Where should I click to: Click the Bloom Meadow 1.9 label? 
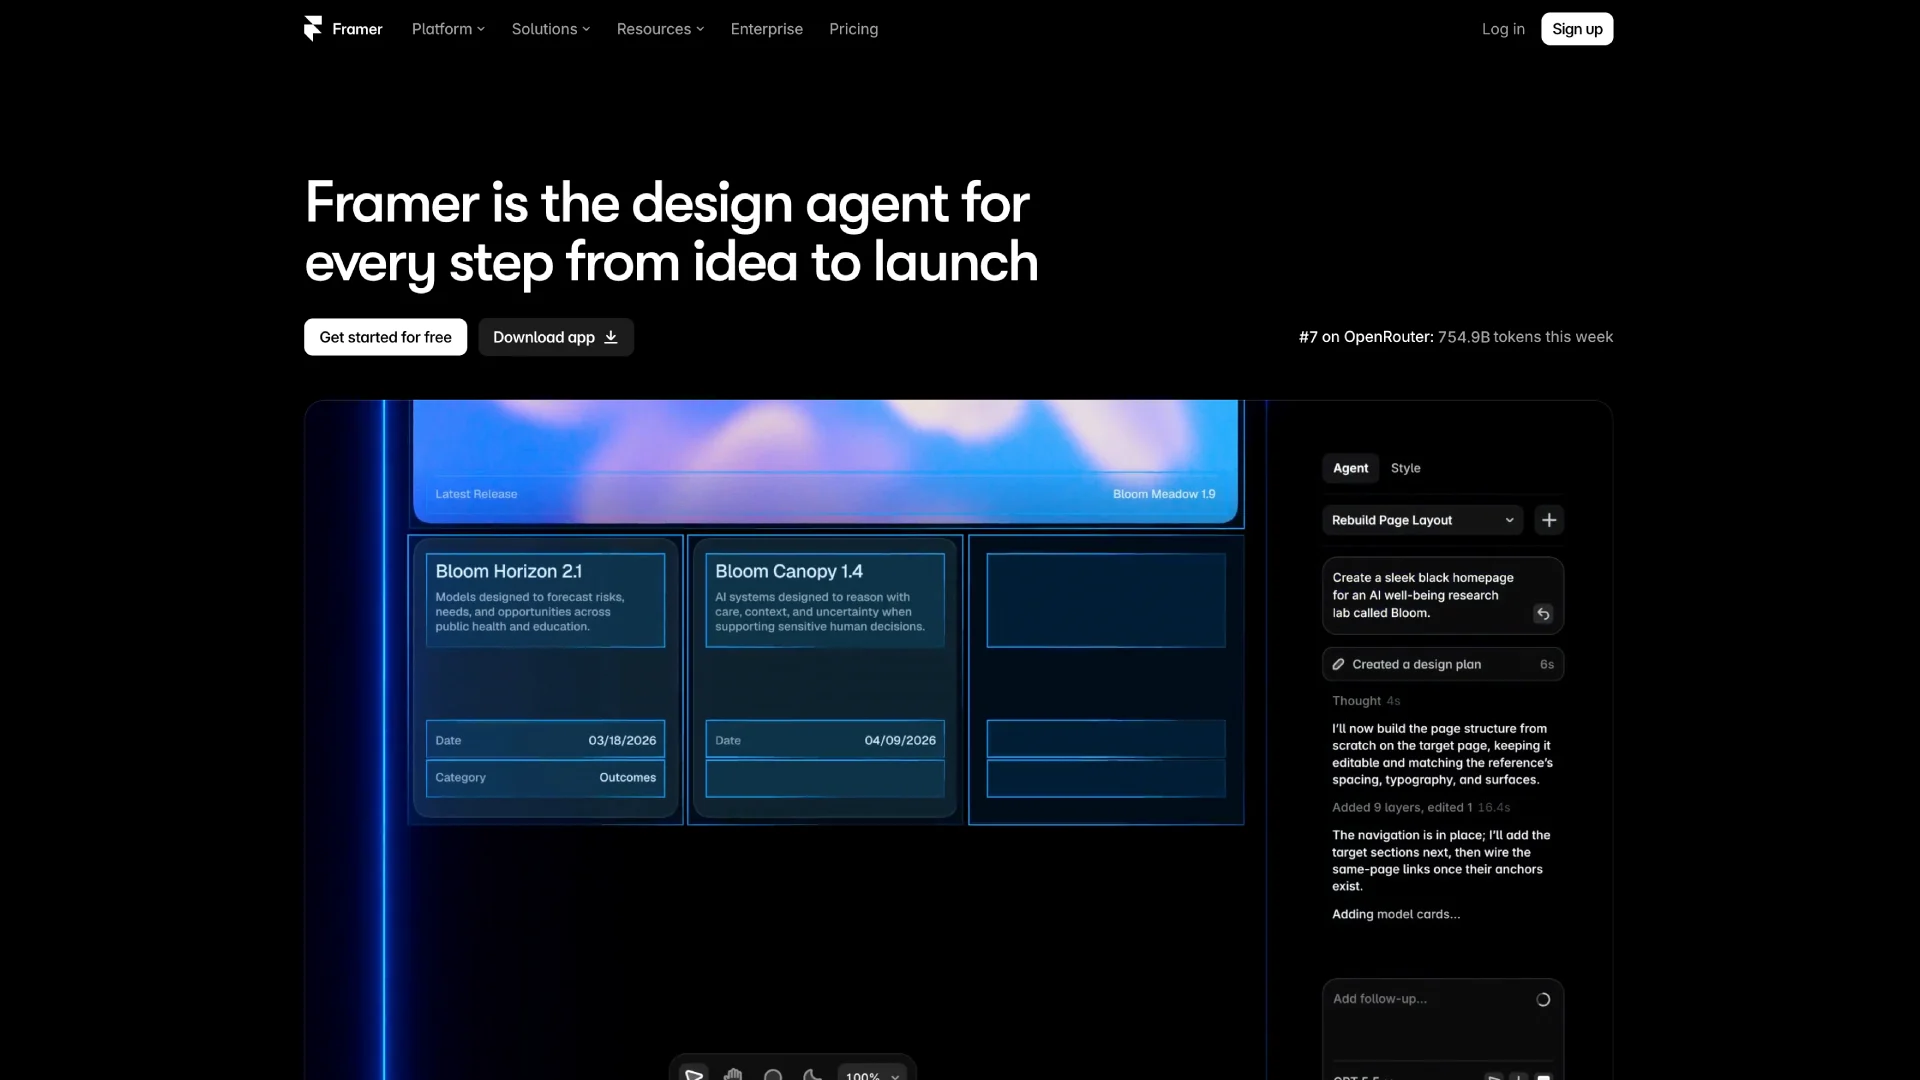coord(1164,494)
